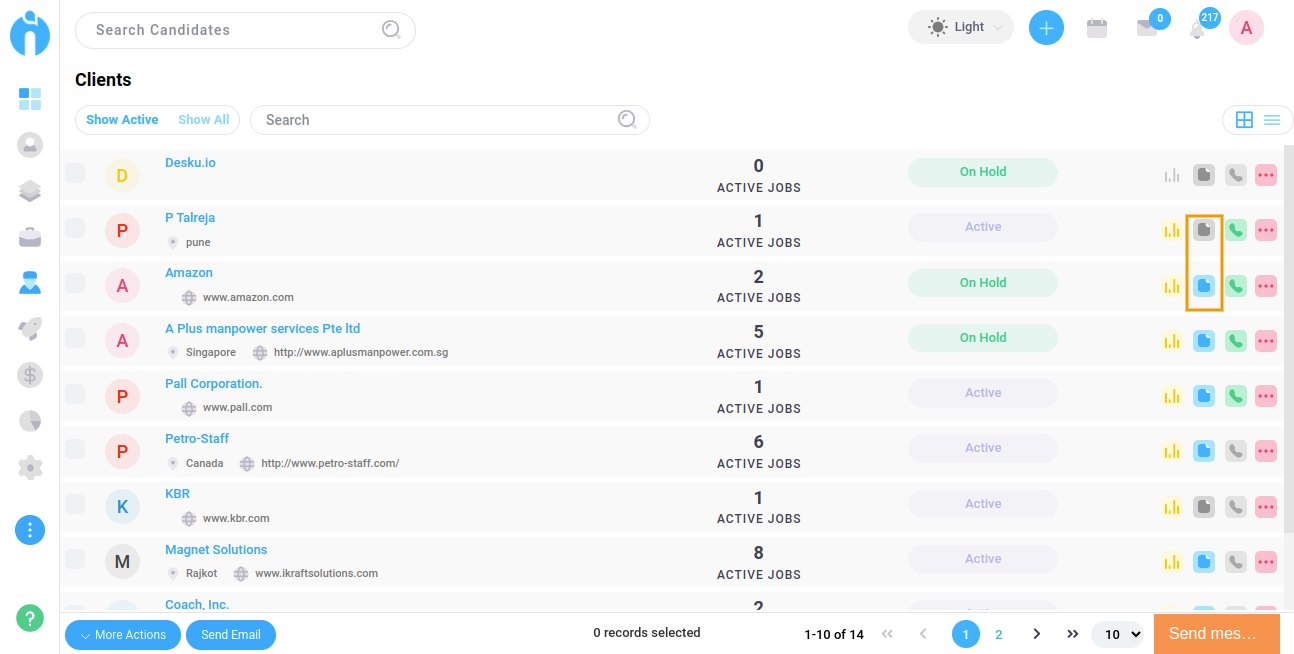Open the notes icon for A Plus manpower
Image resolution: width=1294 pixels, height=654 pixels.
1204,341
